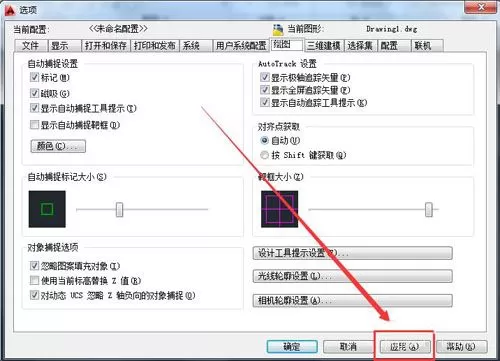Enable 显示自动捕捉靶框(D) checkbox
Viewport: 500px width, 361px height.
[34, 125]
